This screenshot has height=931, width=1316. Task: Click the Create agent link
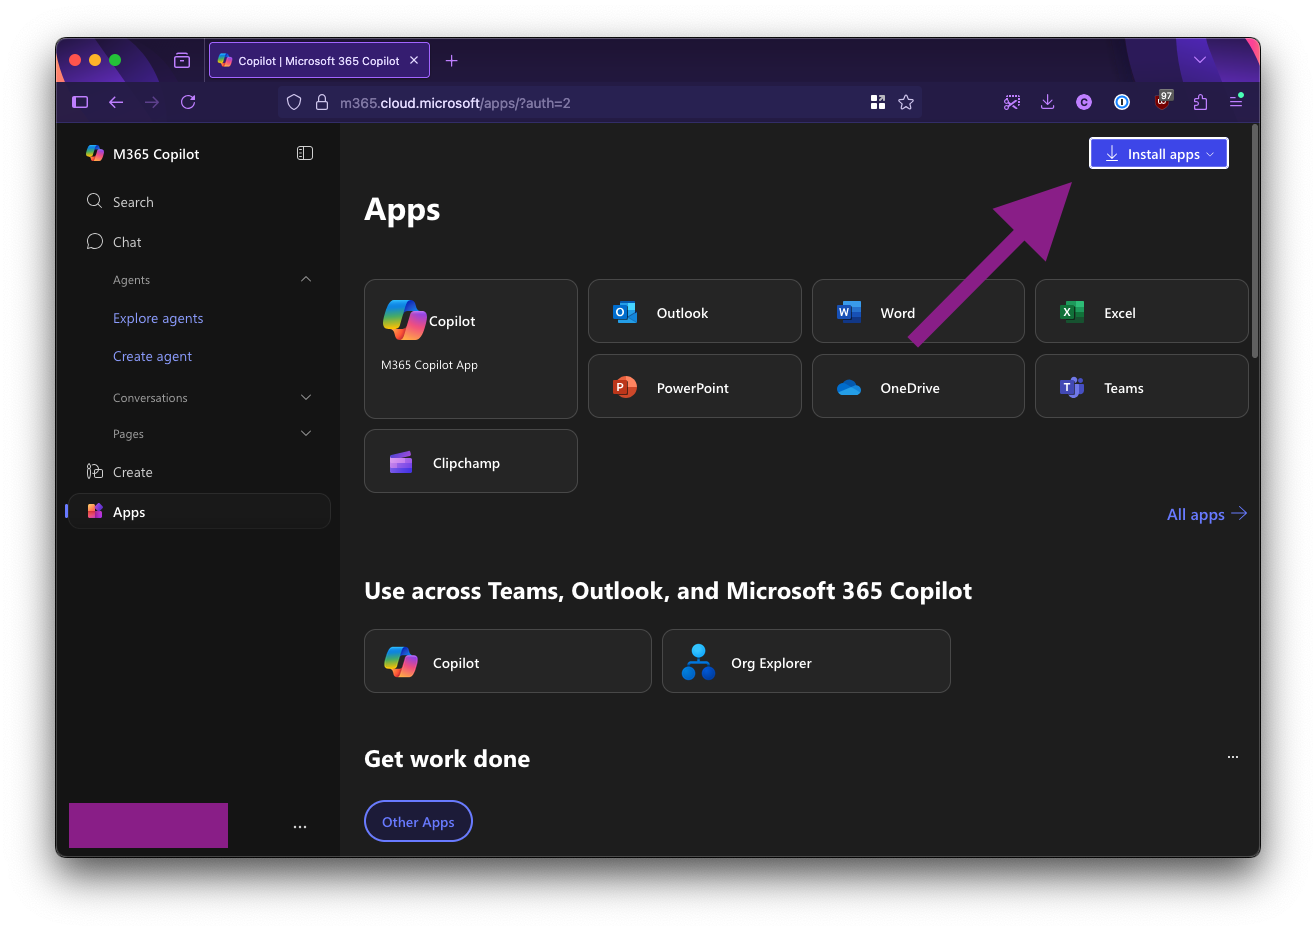point(152,356)
